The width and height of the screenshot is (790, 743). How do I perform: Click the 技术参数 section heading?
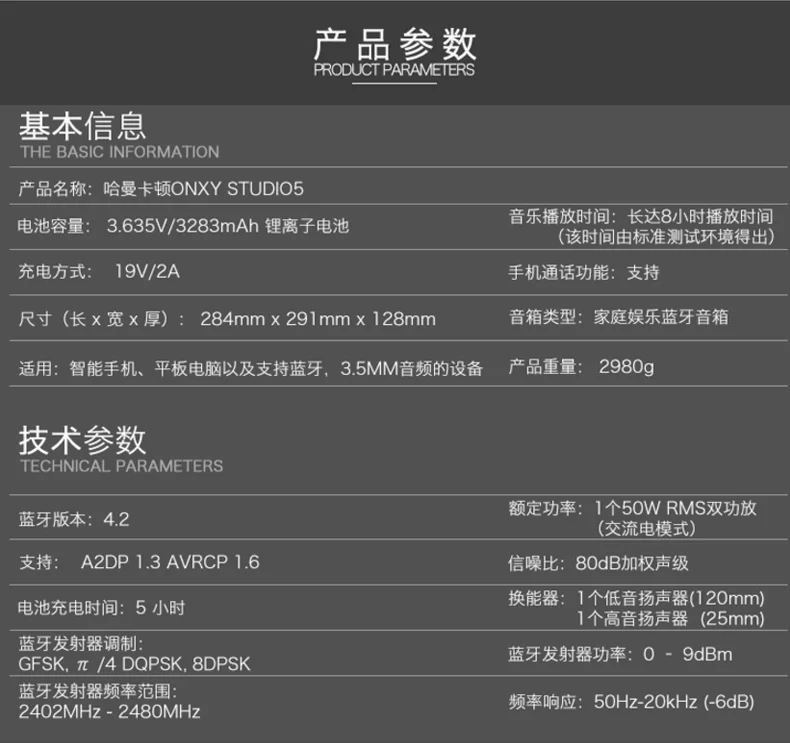(83, 440)
